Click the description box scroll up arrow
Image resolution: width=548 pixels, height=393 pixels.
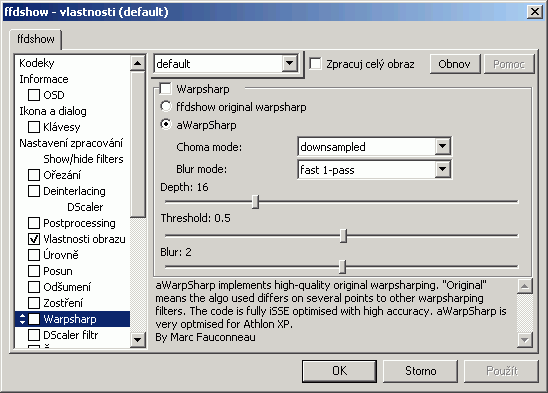(x=524, y=286)
